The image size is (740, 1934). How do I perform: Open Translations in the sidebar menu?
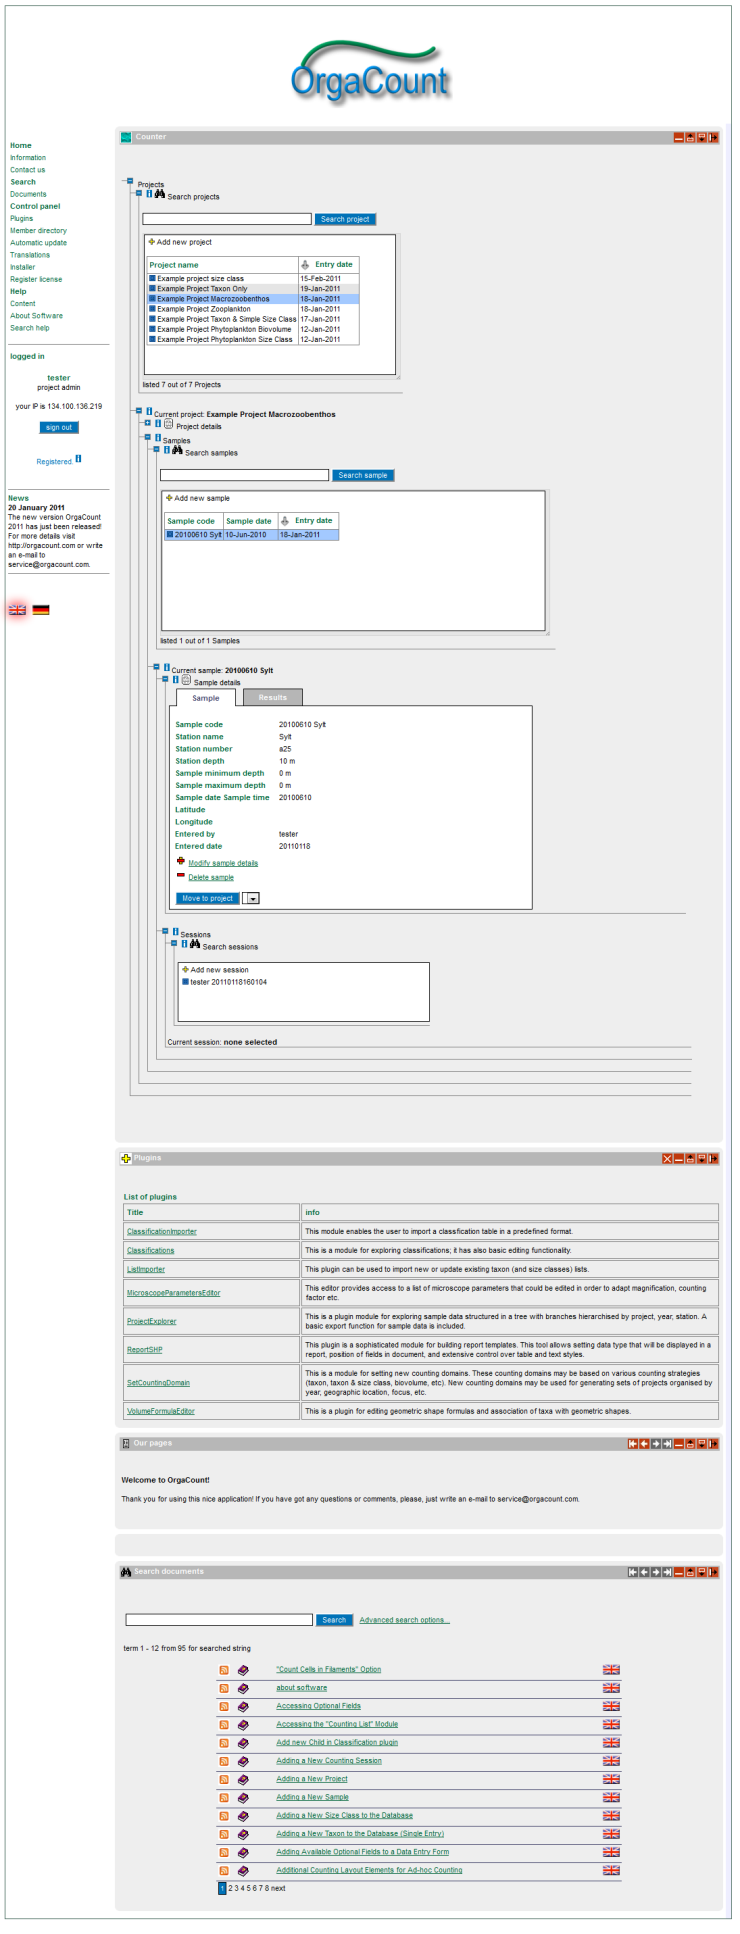(x=30, y=254)
